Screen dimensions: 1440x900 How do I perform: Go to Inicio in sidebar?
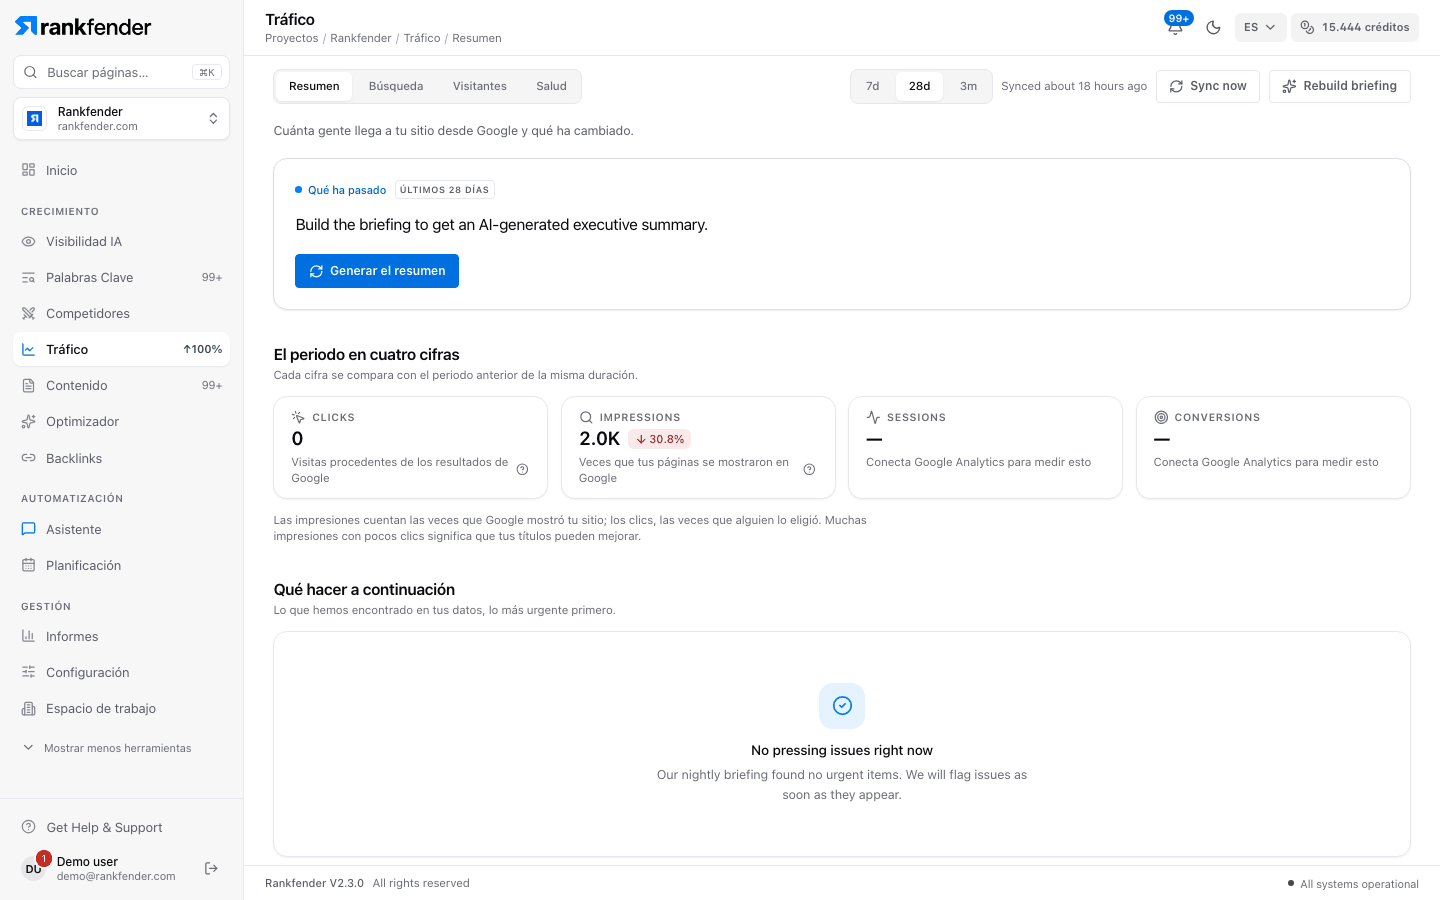point(121,170)
